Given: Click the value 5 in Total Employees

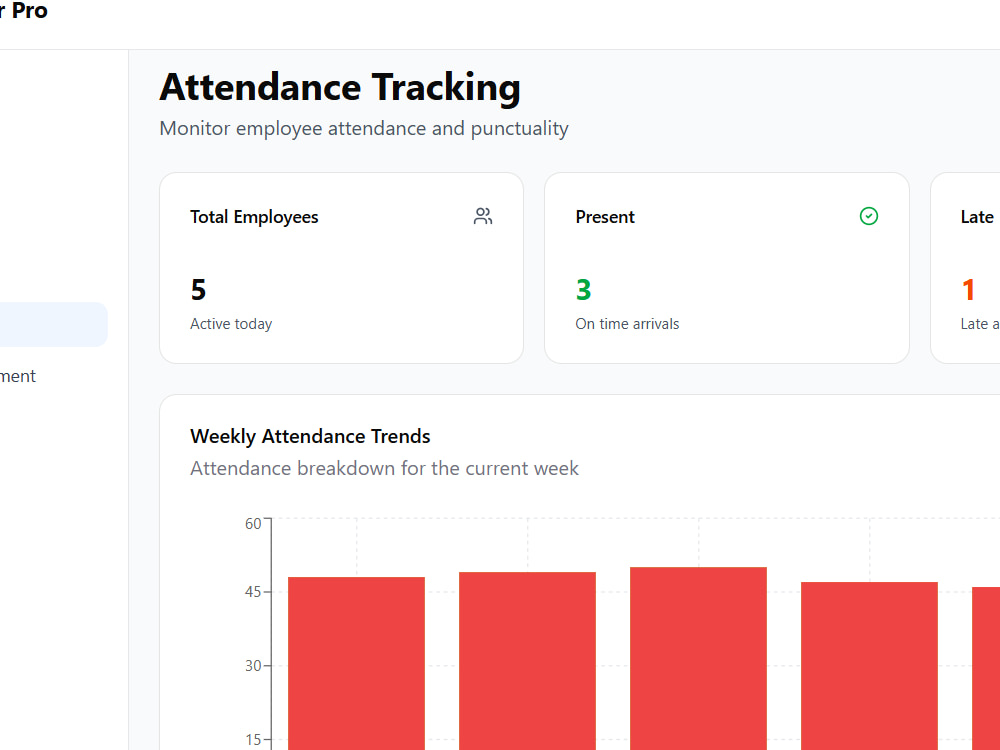Looking at the screenshot, I should click(198, 290).
